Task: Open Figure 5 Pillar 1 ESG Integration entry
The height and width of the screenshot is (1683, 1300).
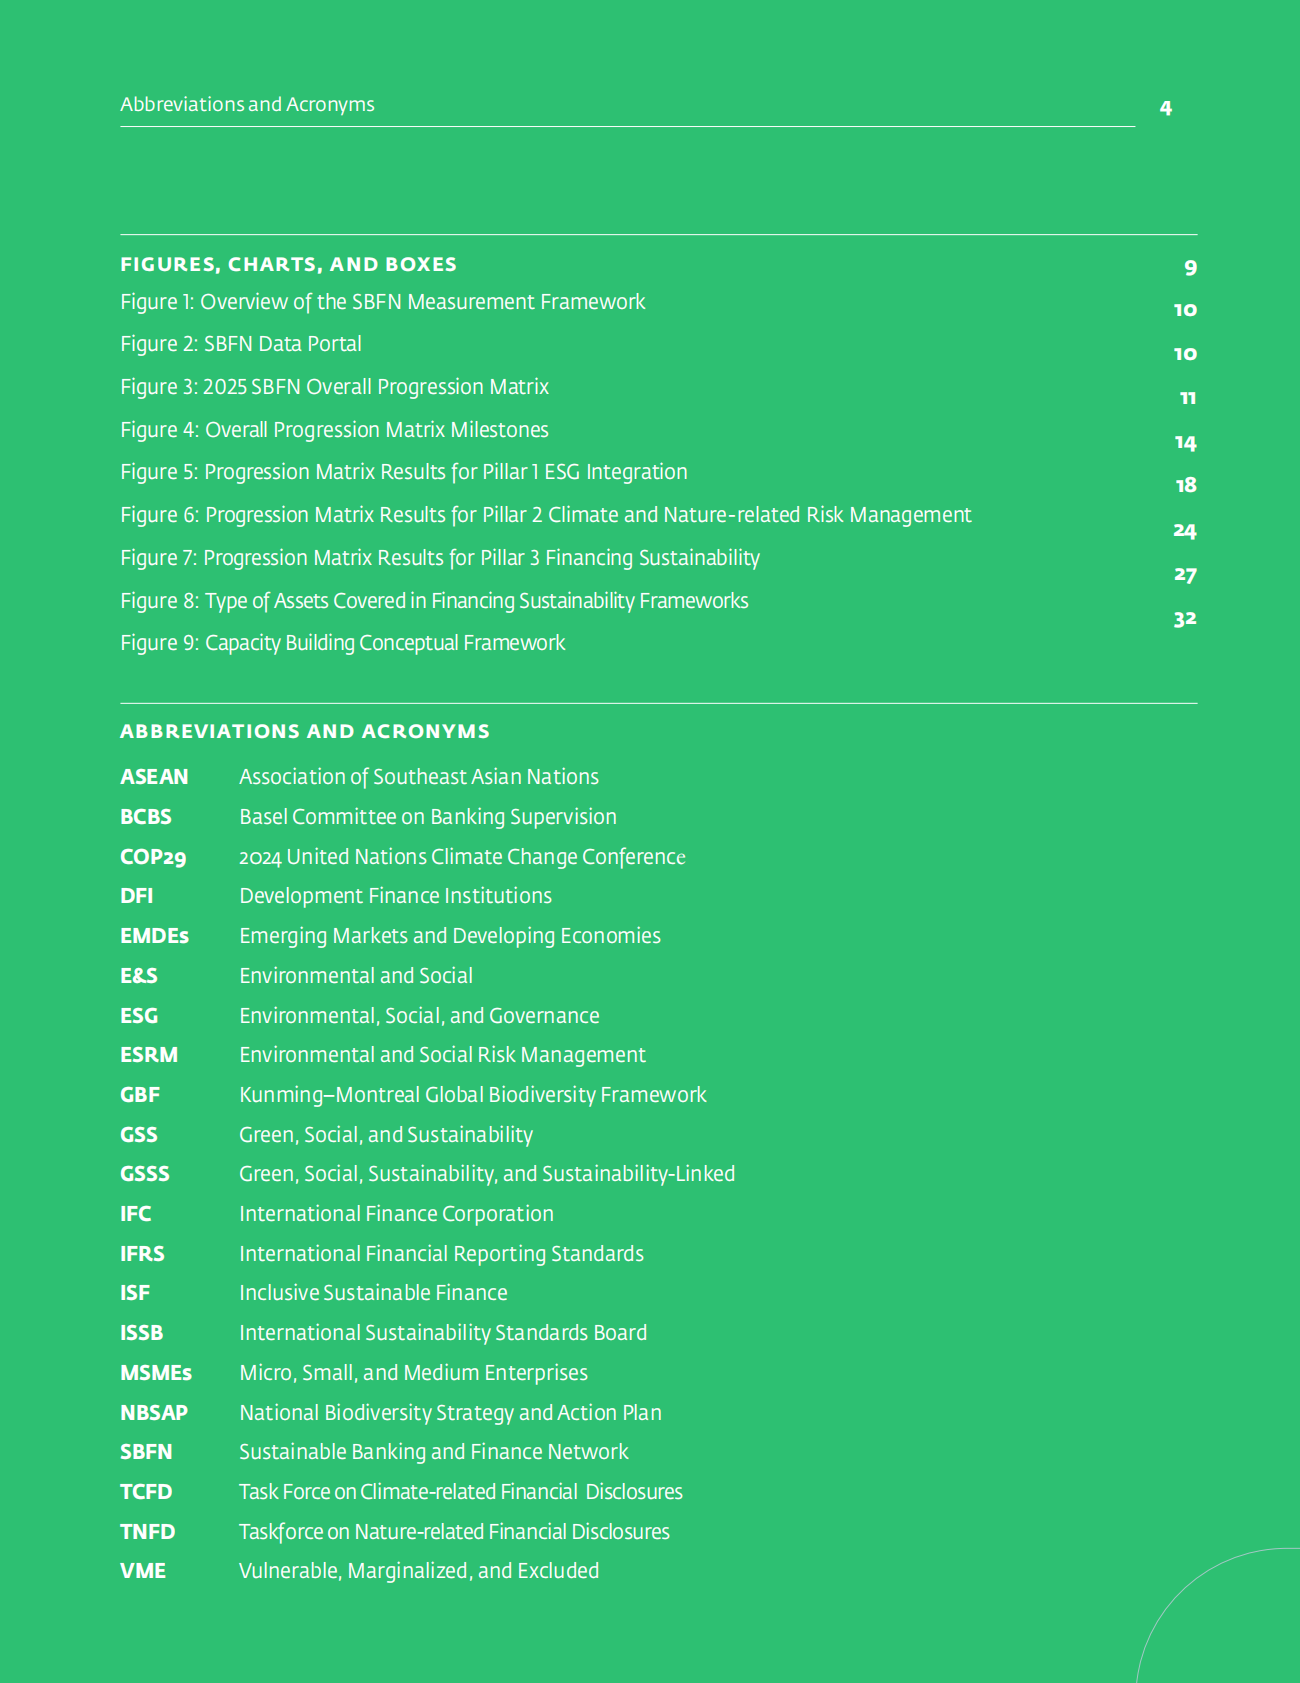Action: click(403, 472)
